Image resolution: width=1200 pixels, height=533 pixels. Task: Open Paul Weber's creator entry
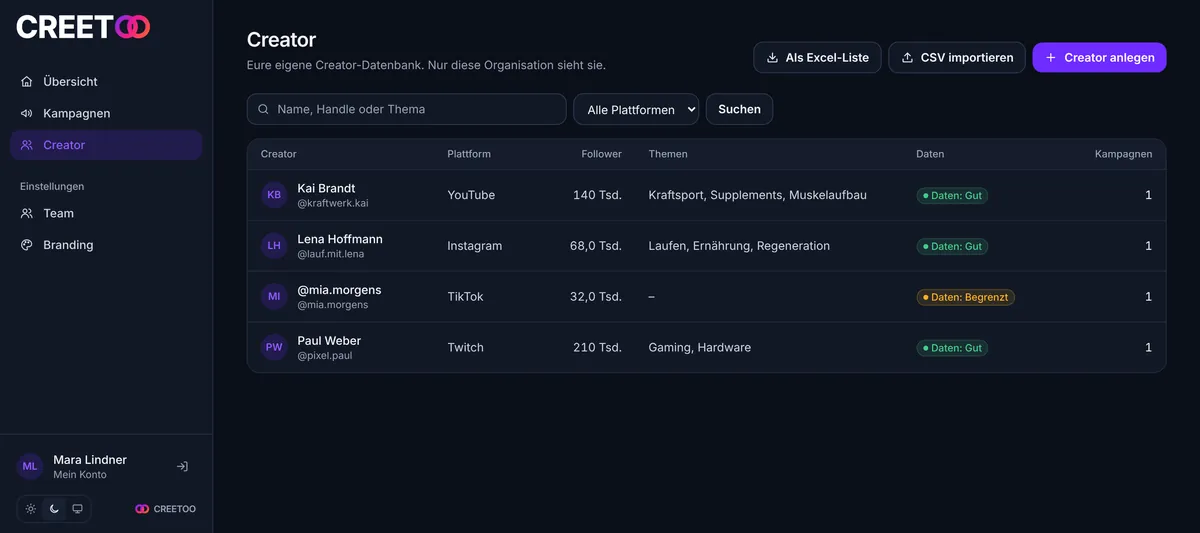pos(329,342)
